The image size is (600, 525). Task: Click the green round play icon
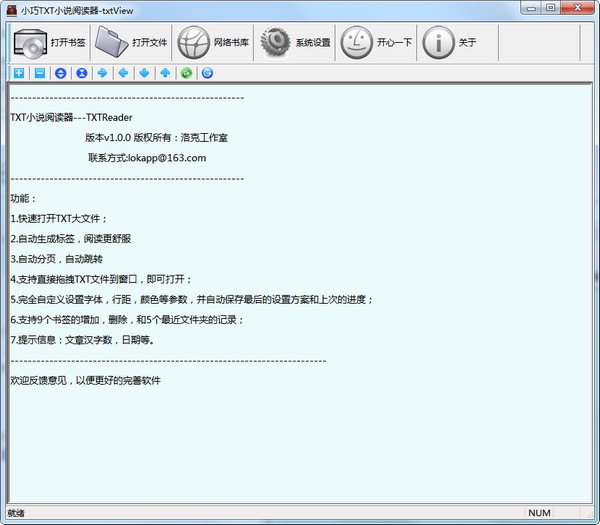pos(186,73)
